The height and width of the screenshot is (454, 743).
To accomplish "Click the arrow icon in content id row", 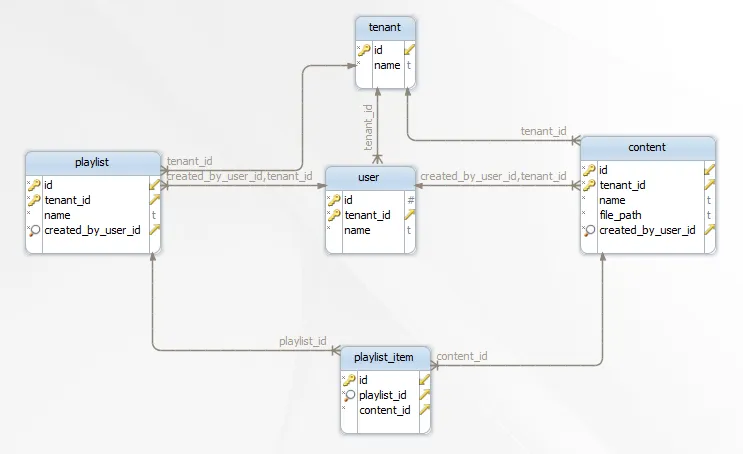I will click(709, 169).
